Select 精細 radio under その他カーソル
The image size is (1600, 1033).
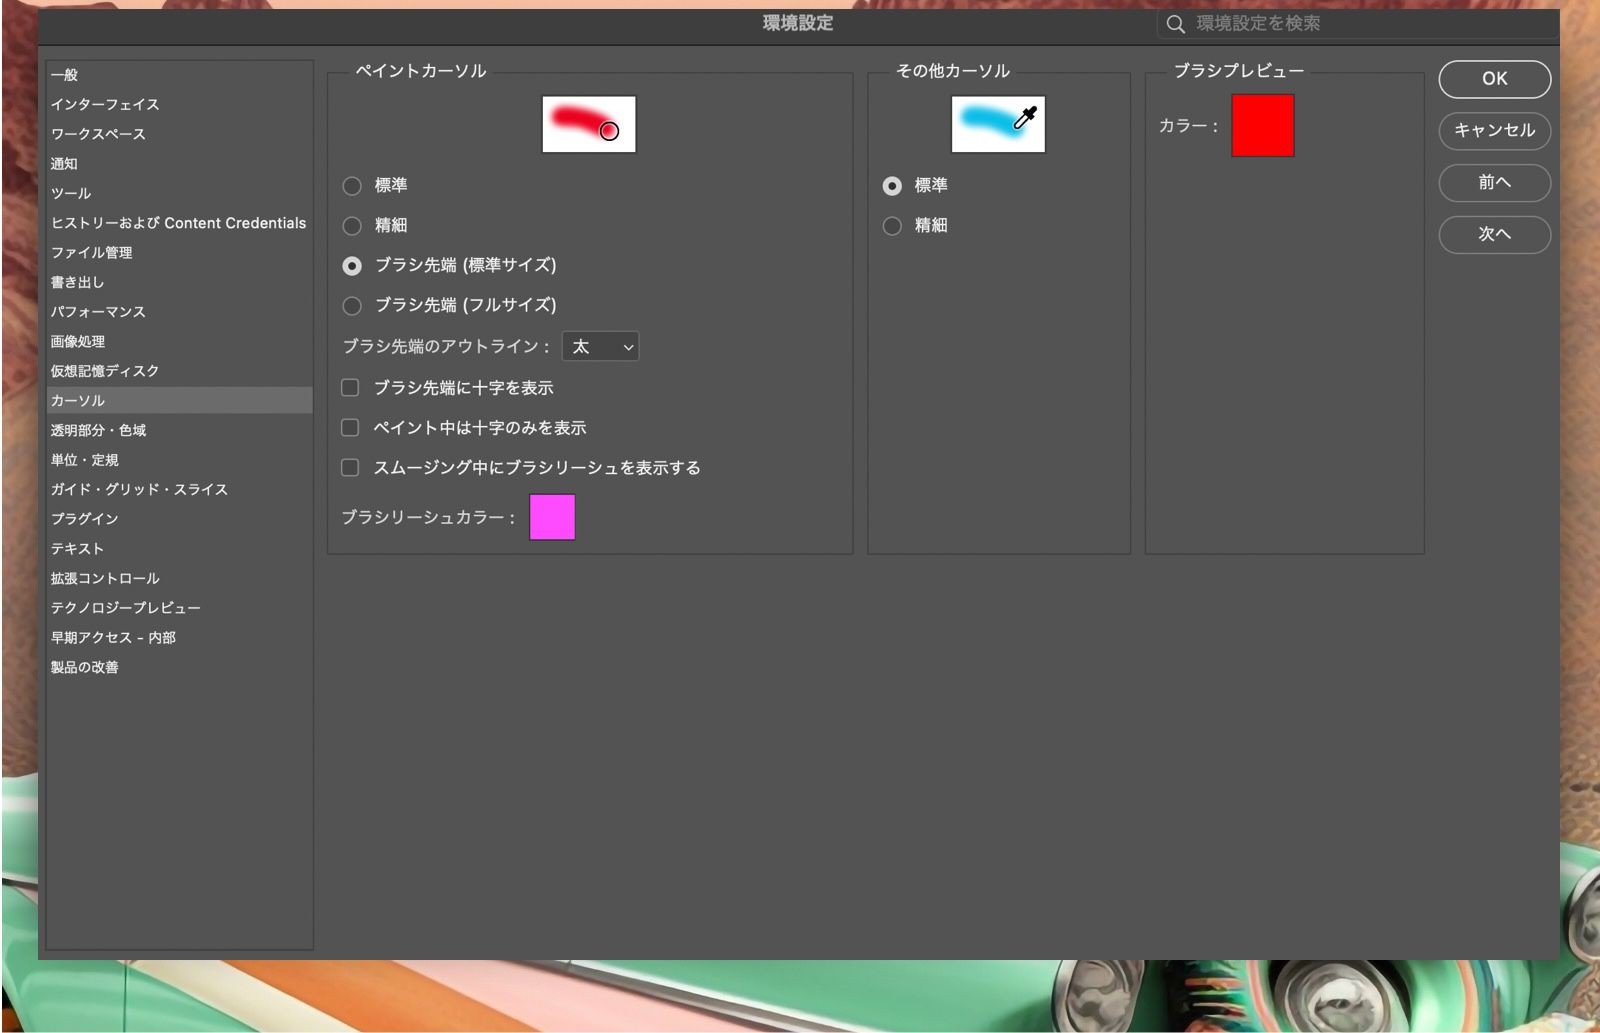892,226
